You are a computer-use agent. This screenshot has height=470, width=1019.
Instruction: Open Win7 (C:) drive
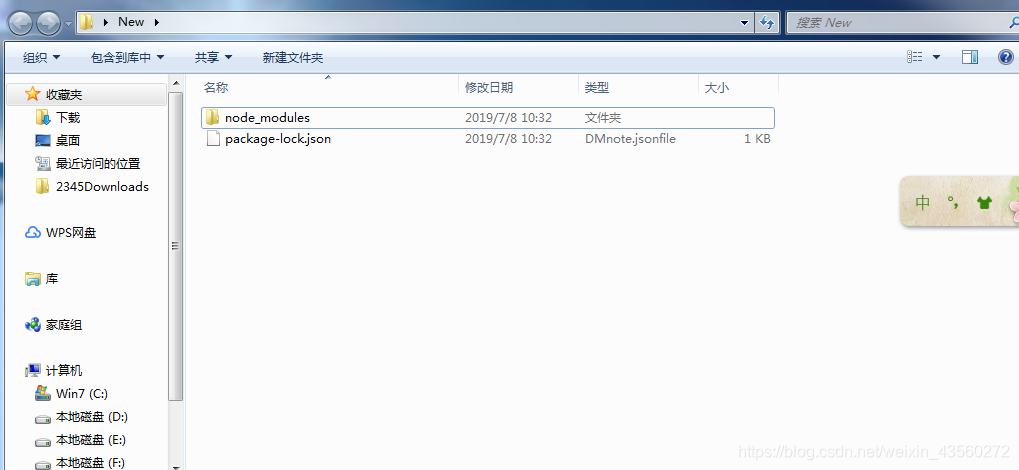tap(82, 393)
